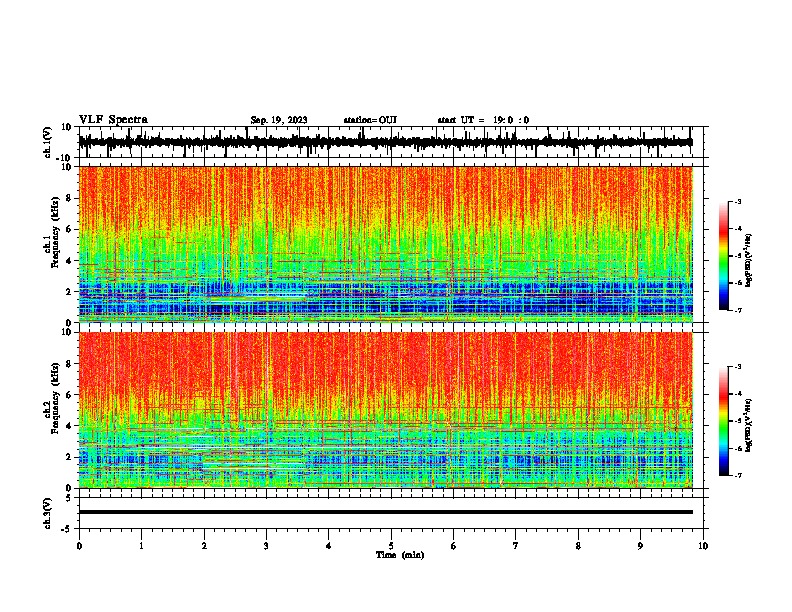
Task: Click the "ch.1(V)" waveform axis label
Action: [48, 142]
